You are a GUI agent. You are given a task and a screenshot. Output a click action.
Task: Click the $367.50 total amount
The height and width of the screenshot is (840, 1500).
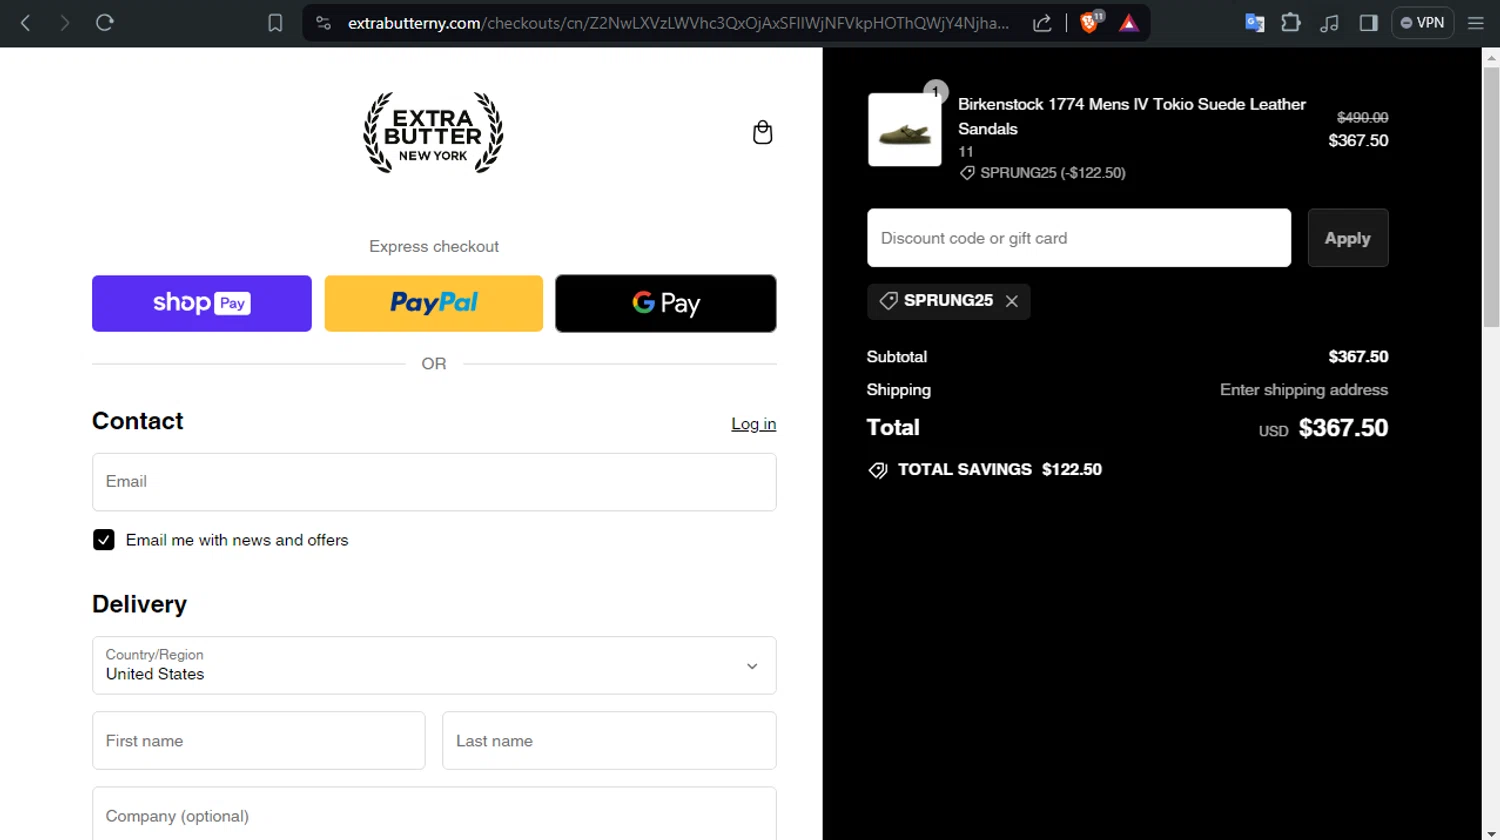[1343, 428]
